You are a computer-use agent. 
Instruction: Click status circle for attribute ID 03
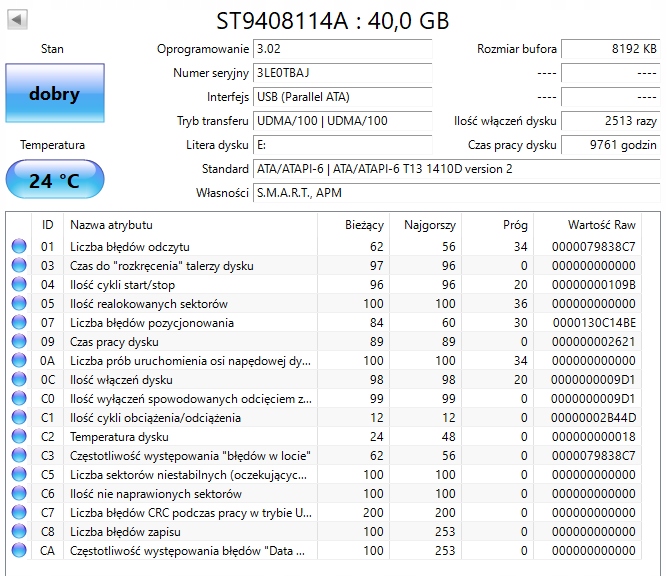[x=19, y=265]
